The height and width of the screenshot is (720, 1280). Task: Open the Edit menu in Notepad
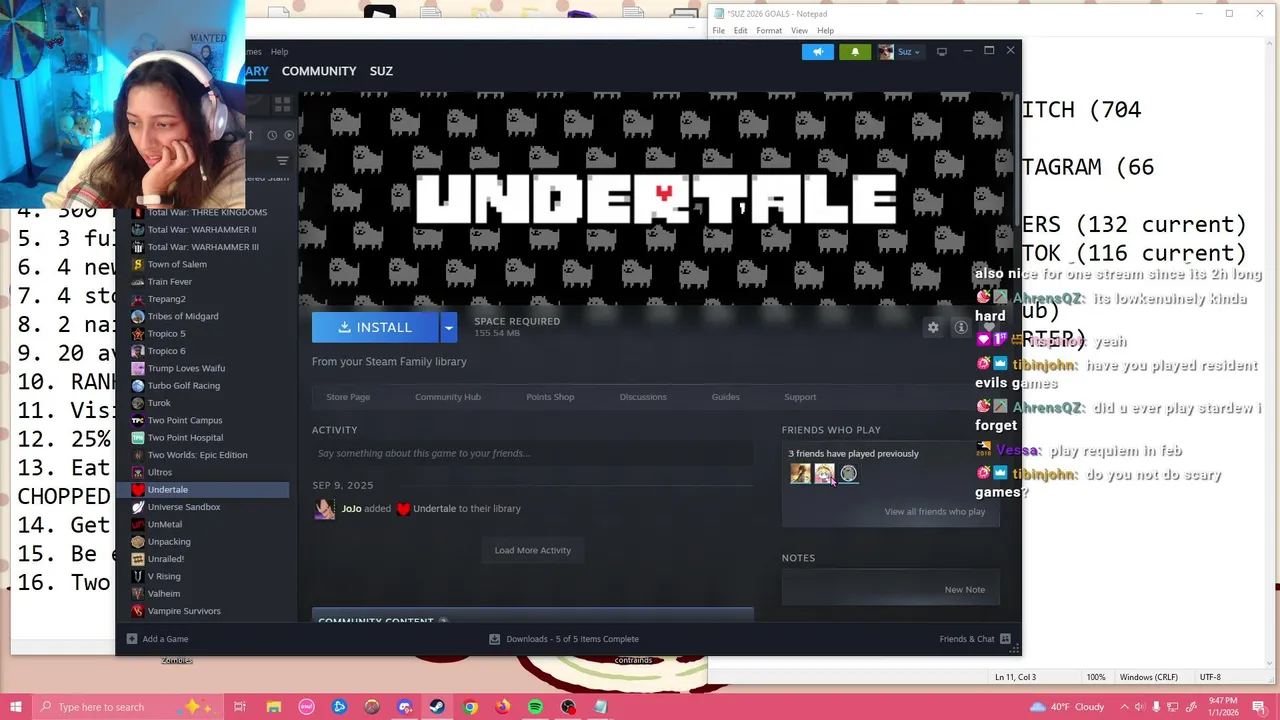(740, 31)
